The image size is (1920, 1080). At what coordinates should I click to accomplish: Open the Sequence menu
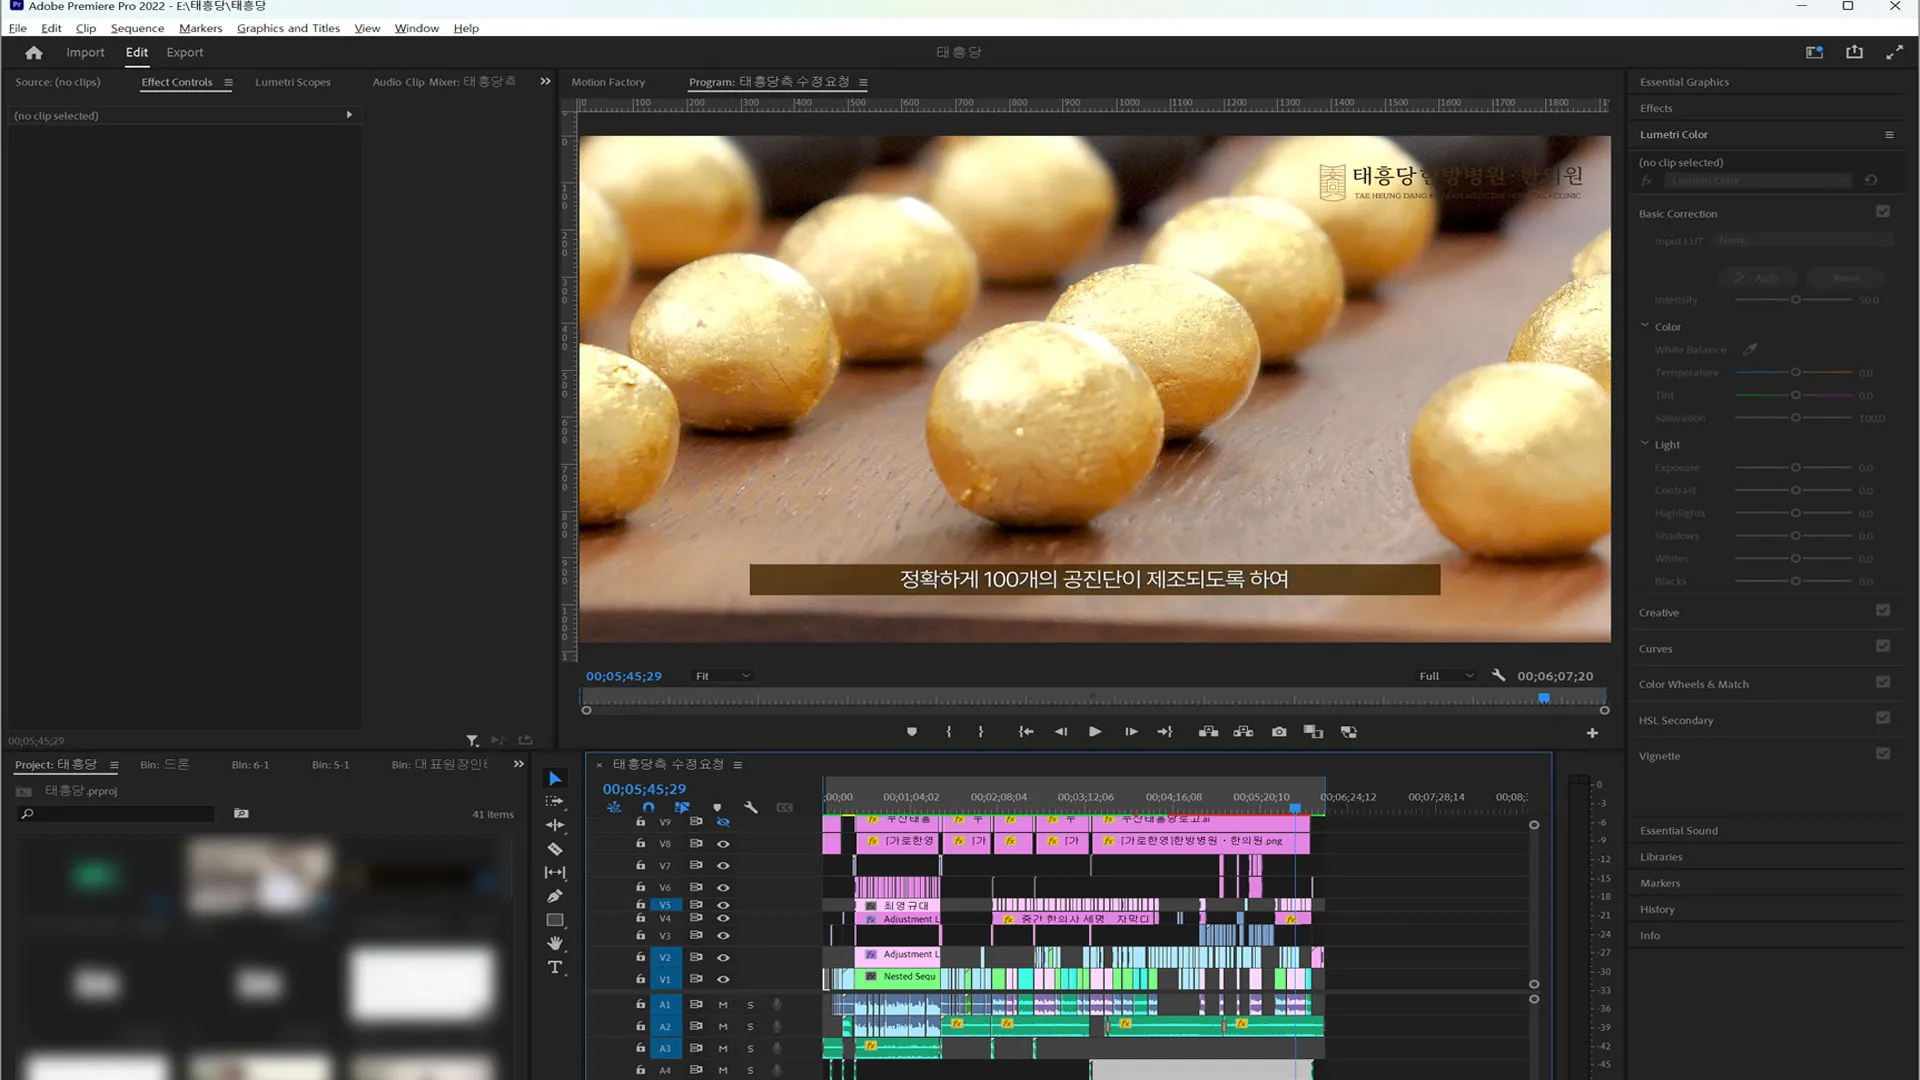137,28
